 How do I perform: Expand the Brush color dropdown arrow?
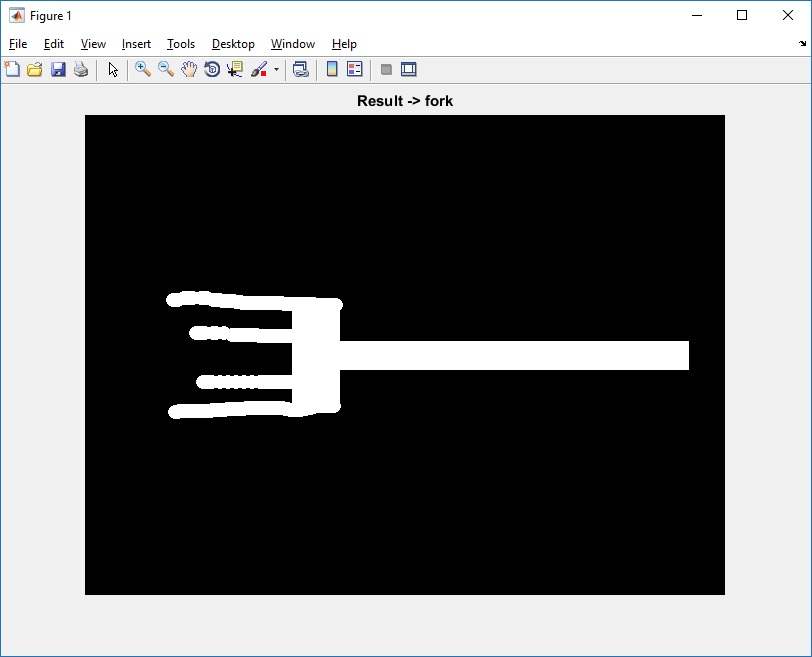point(276,70)
